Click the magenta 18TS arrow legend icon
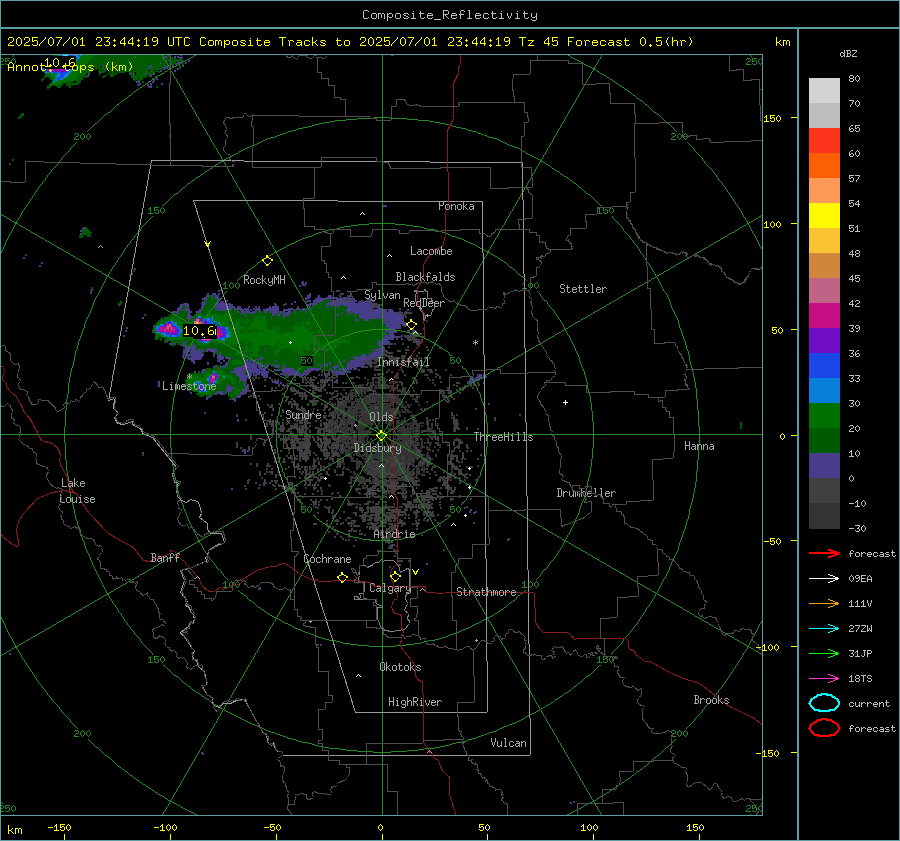 [824, 679]
